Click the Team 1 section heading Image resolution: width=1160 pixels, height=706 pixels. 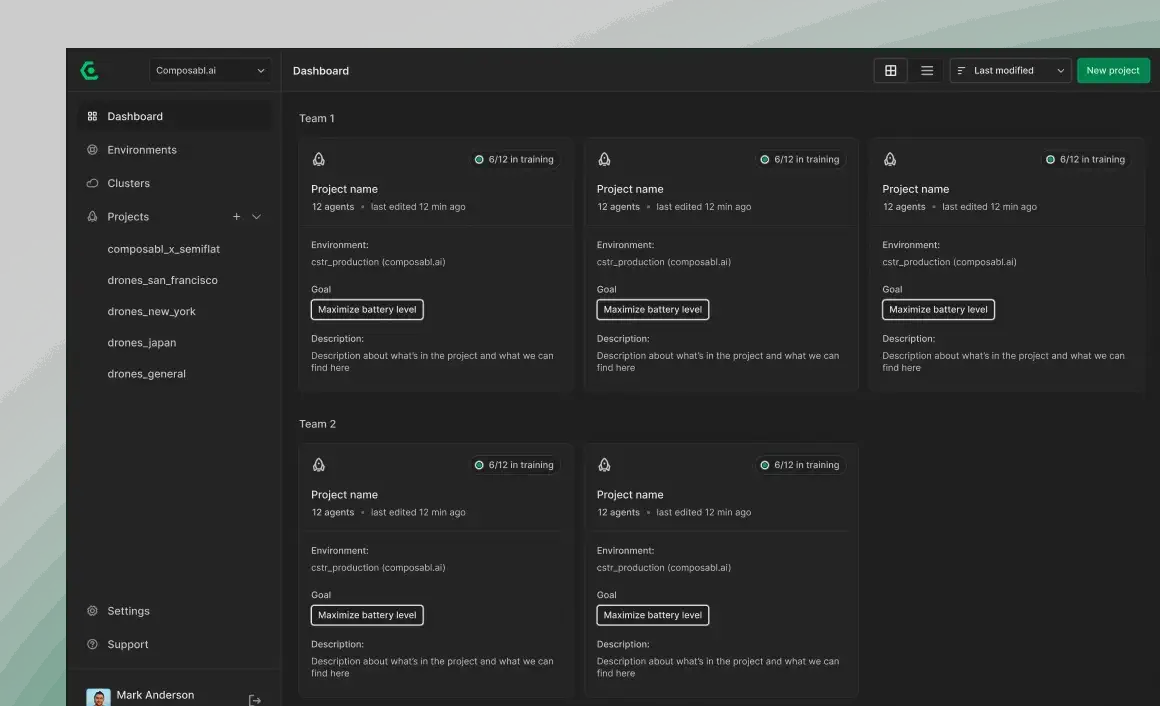tap(317, 118)
